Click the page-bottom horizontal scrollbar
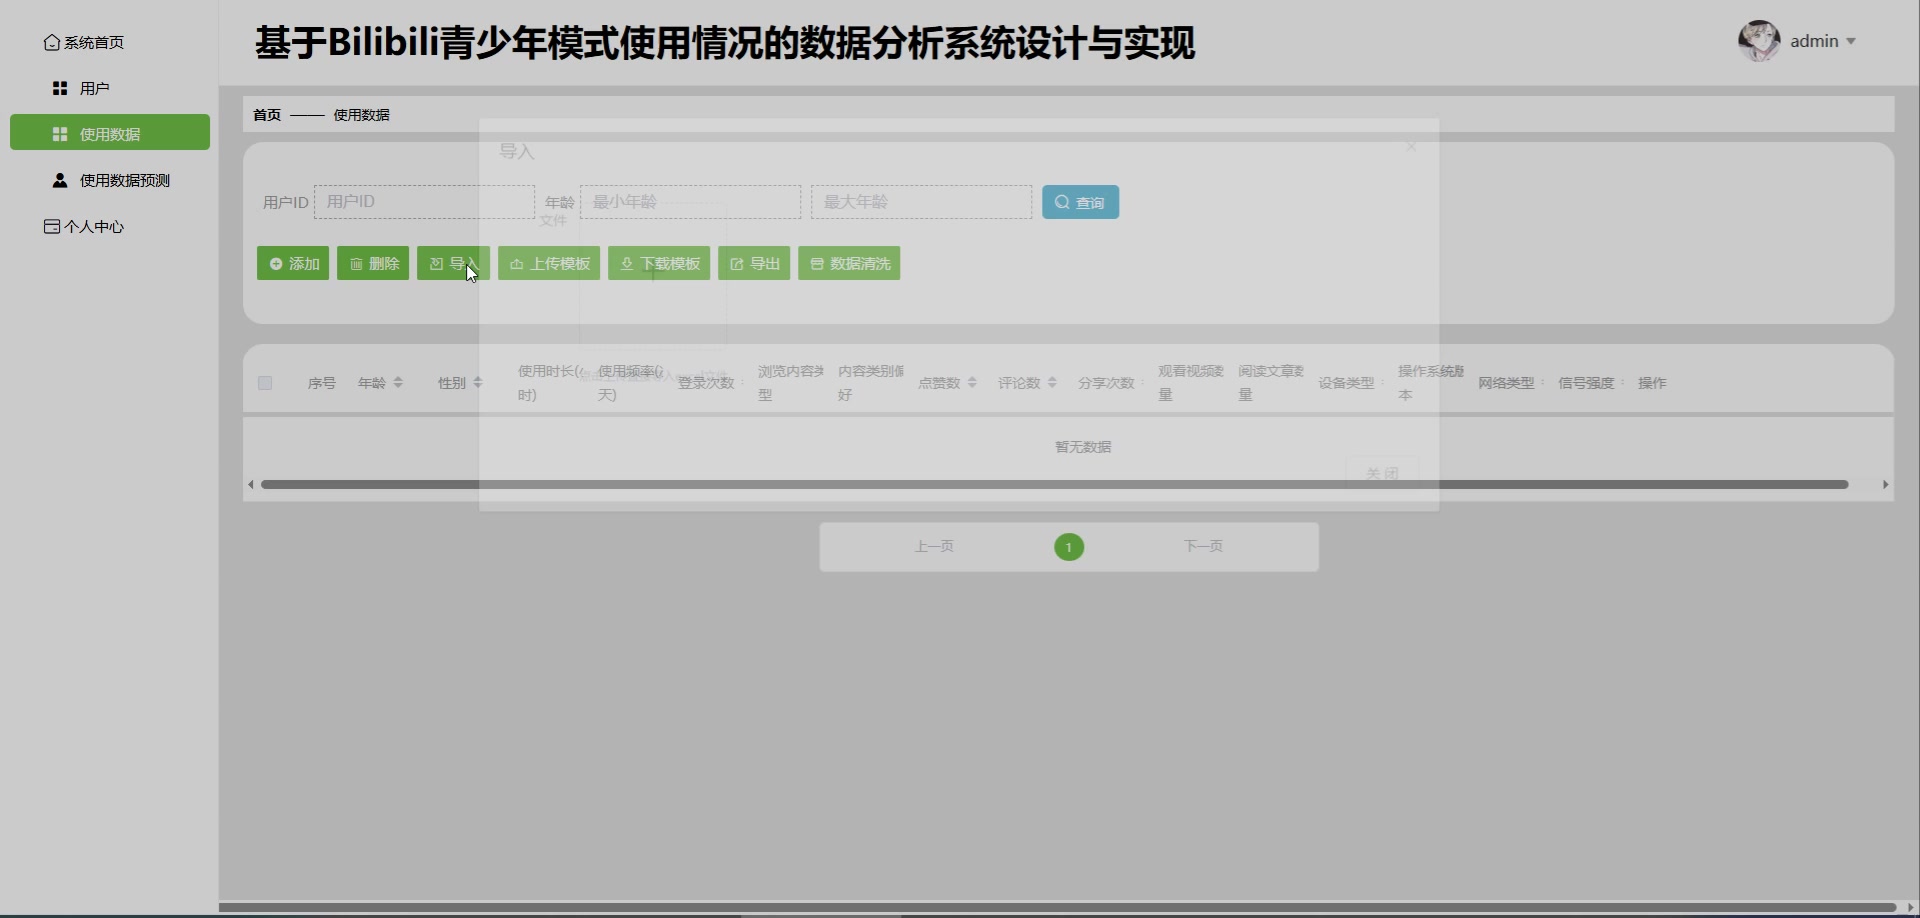Image resolution: width=1920 pixels, height=918 pixels. pos(1057,908)
